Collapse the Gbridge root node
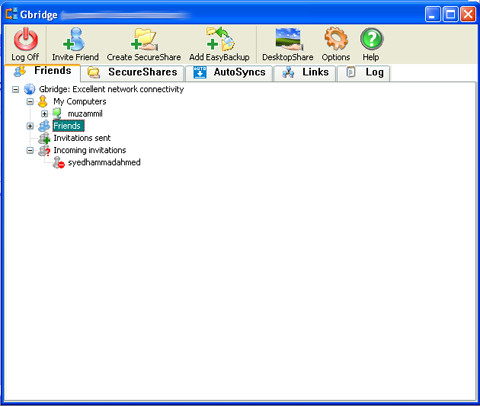Screen dimensions: 480x406 (15, 89)
